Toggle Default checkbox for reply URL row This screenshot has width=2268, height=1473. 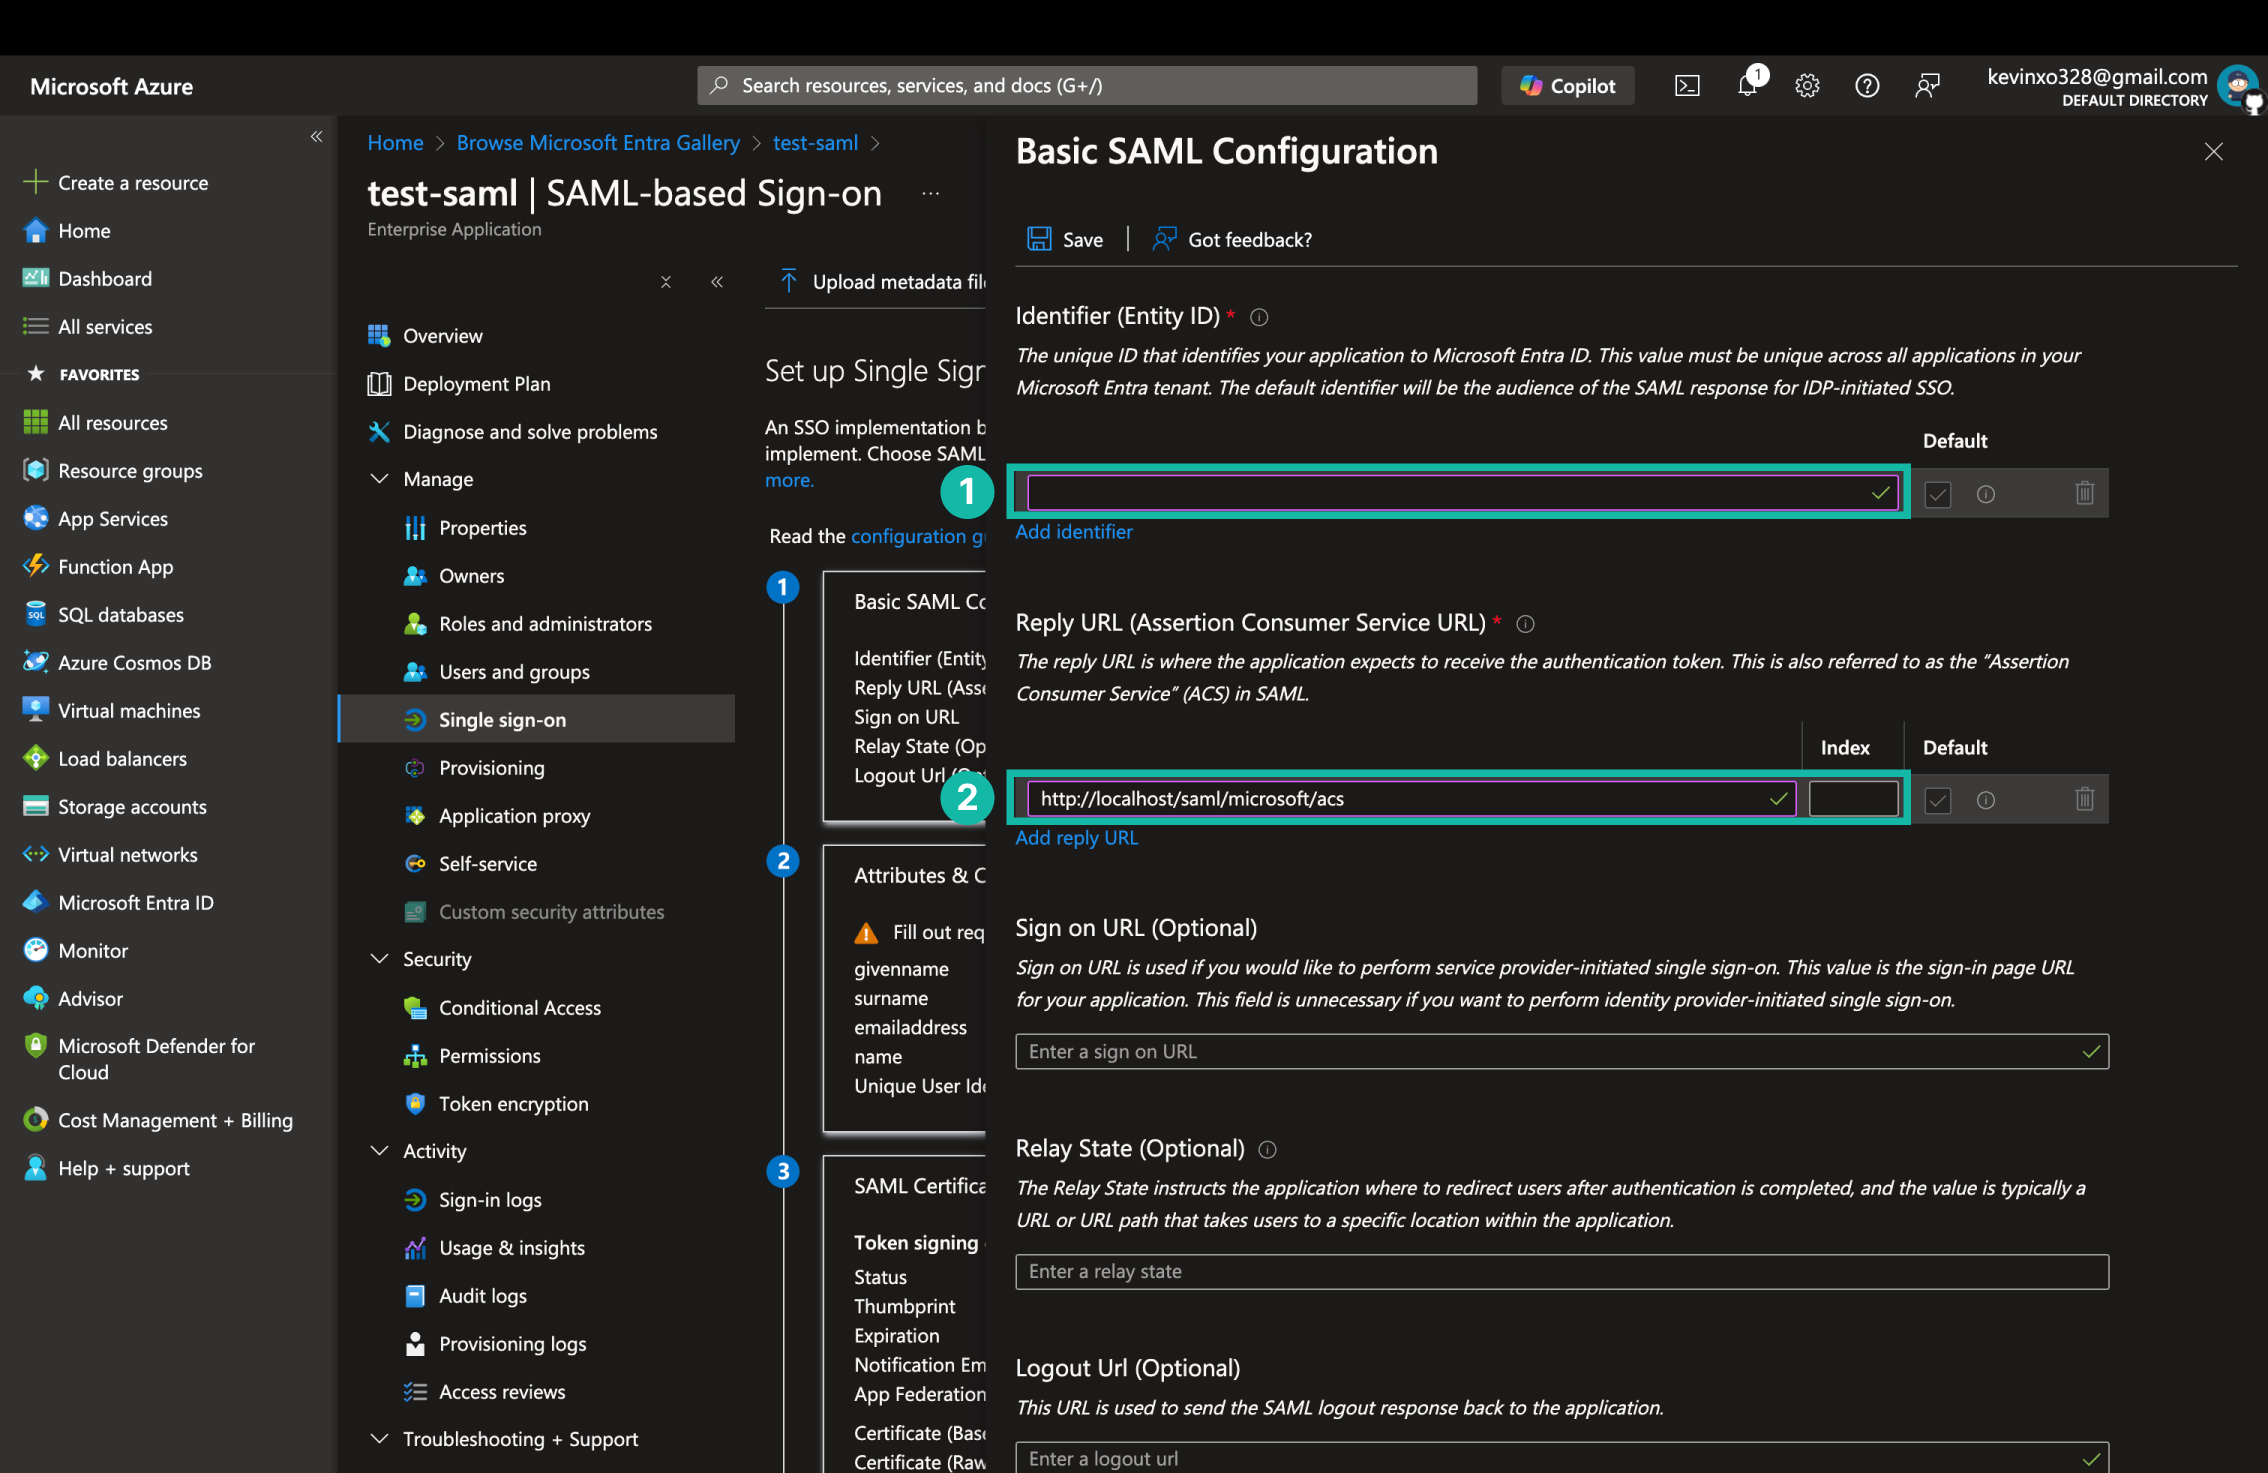point(1938,801)
